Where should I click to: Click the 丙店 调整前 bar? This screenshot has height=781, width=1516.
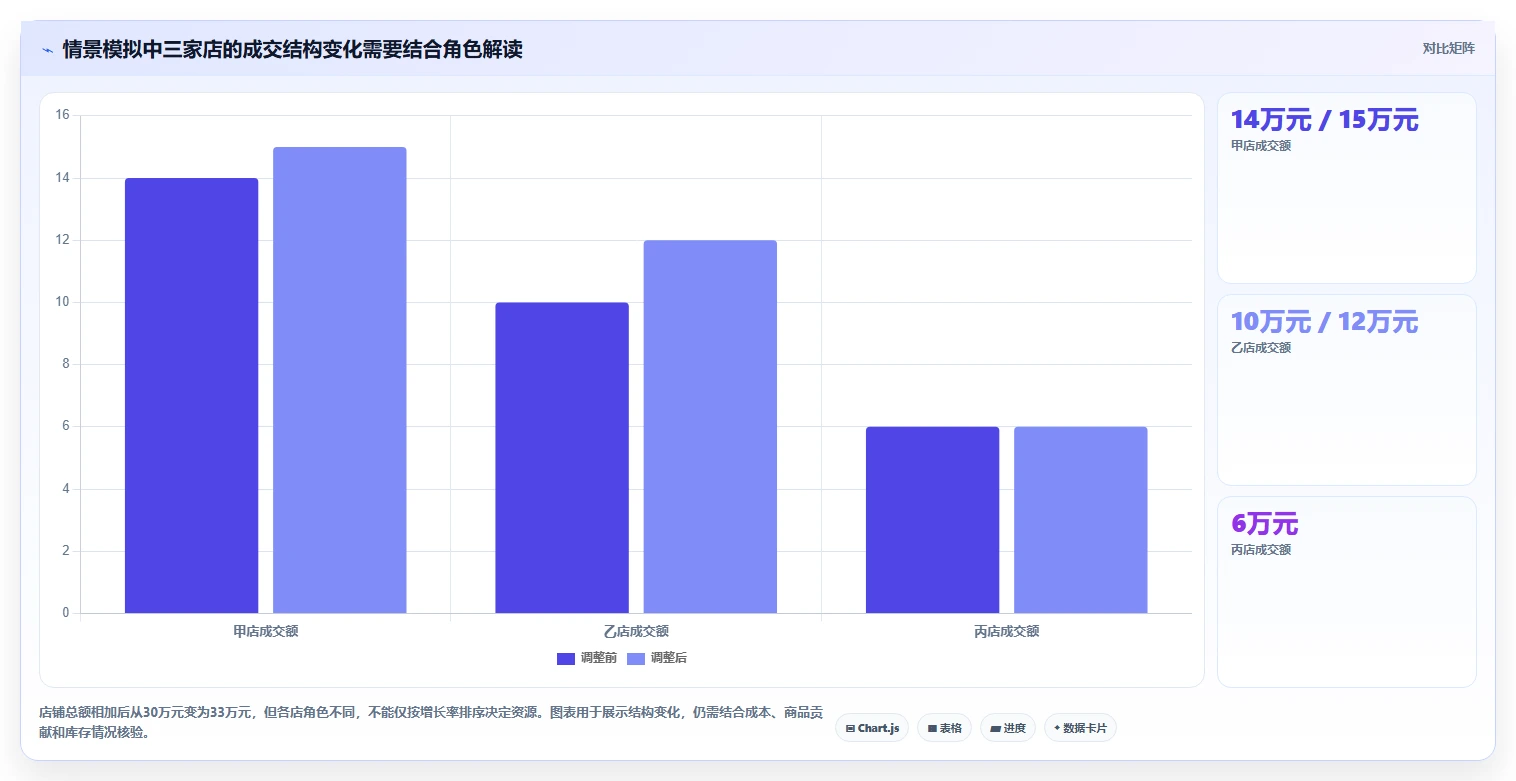pos(932,520)
